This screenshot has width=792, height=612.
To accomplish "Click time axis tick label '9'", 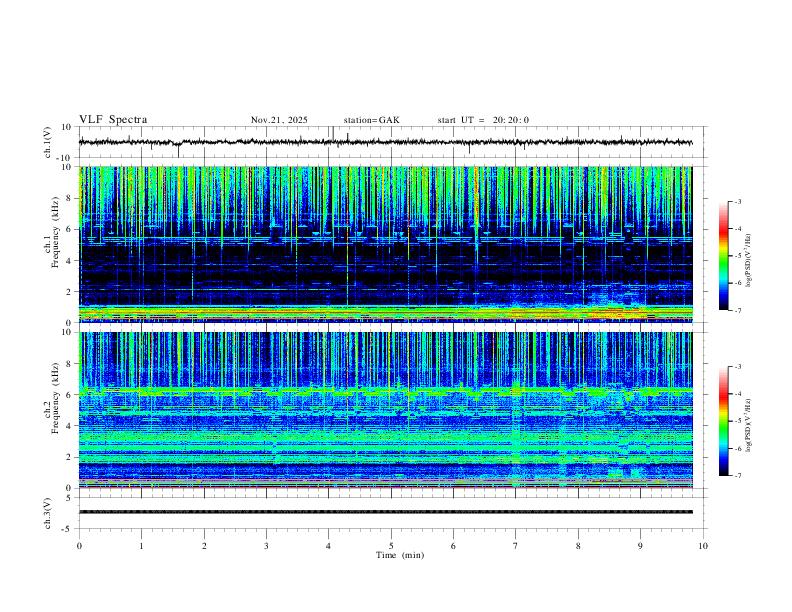I will 640,546.
